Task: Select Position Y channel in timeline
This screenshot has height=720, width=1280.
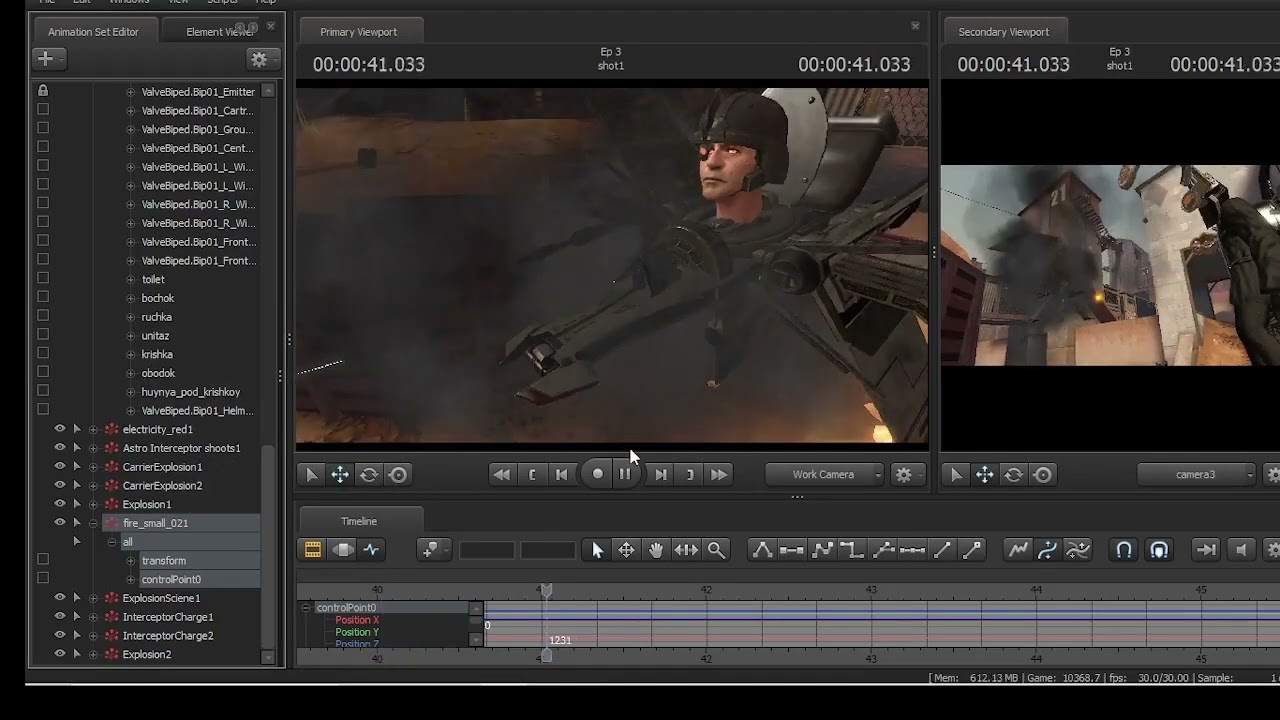Action: click(357, 632)
